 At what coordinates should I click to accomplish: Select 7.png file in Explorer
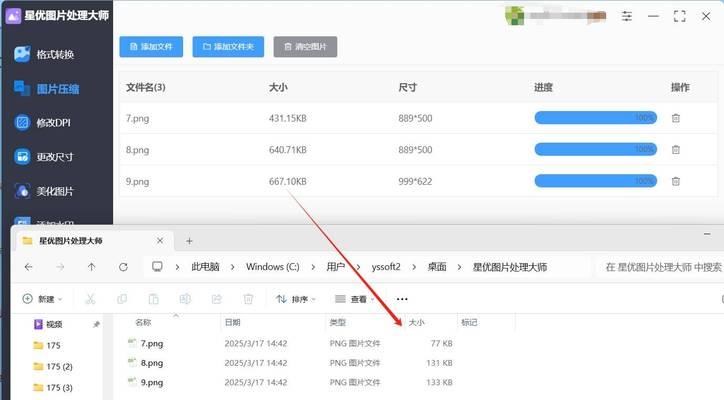click(152, 344)
